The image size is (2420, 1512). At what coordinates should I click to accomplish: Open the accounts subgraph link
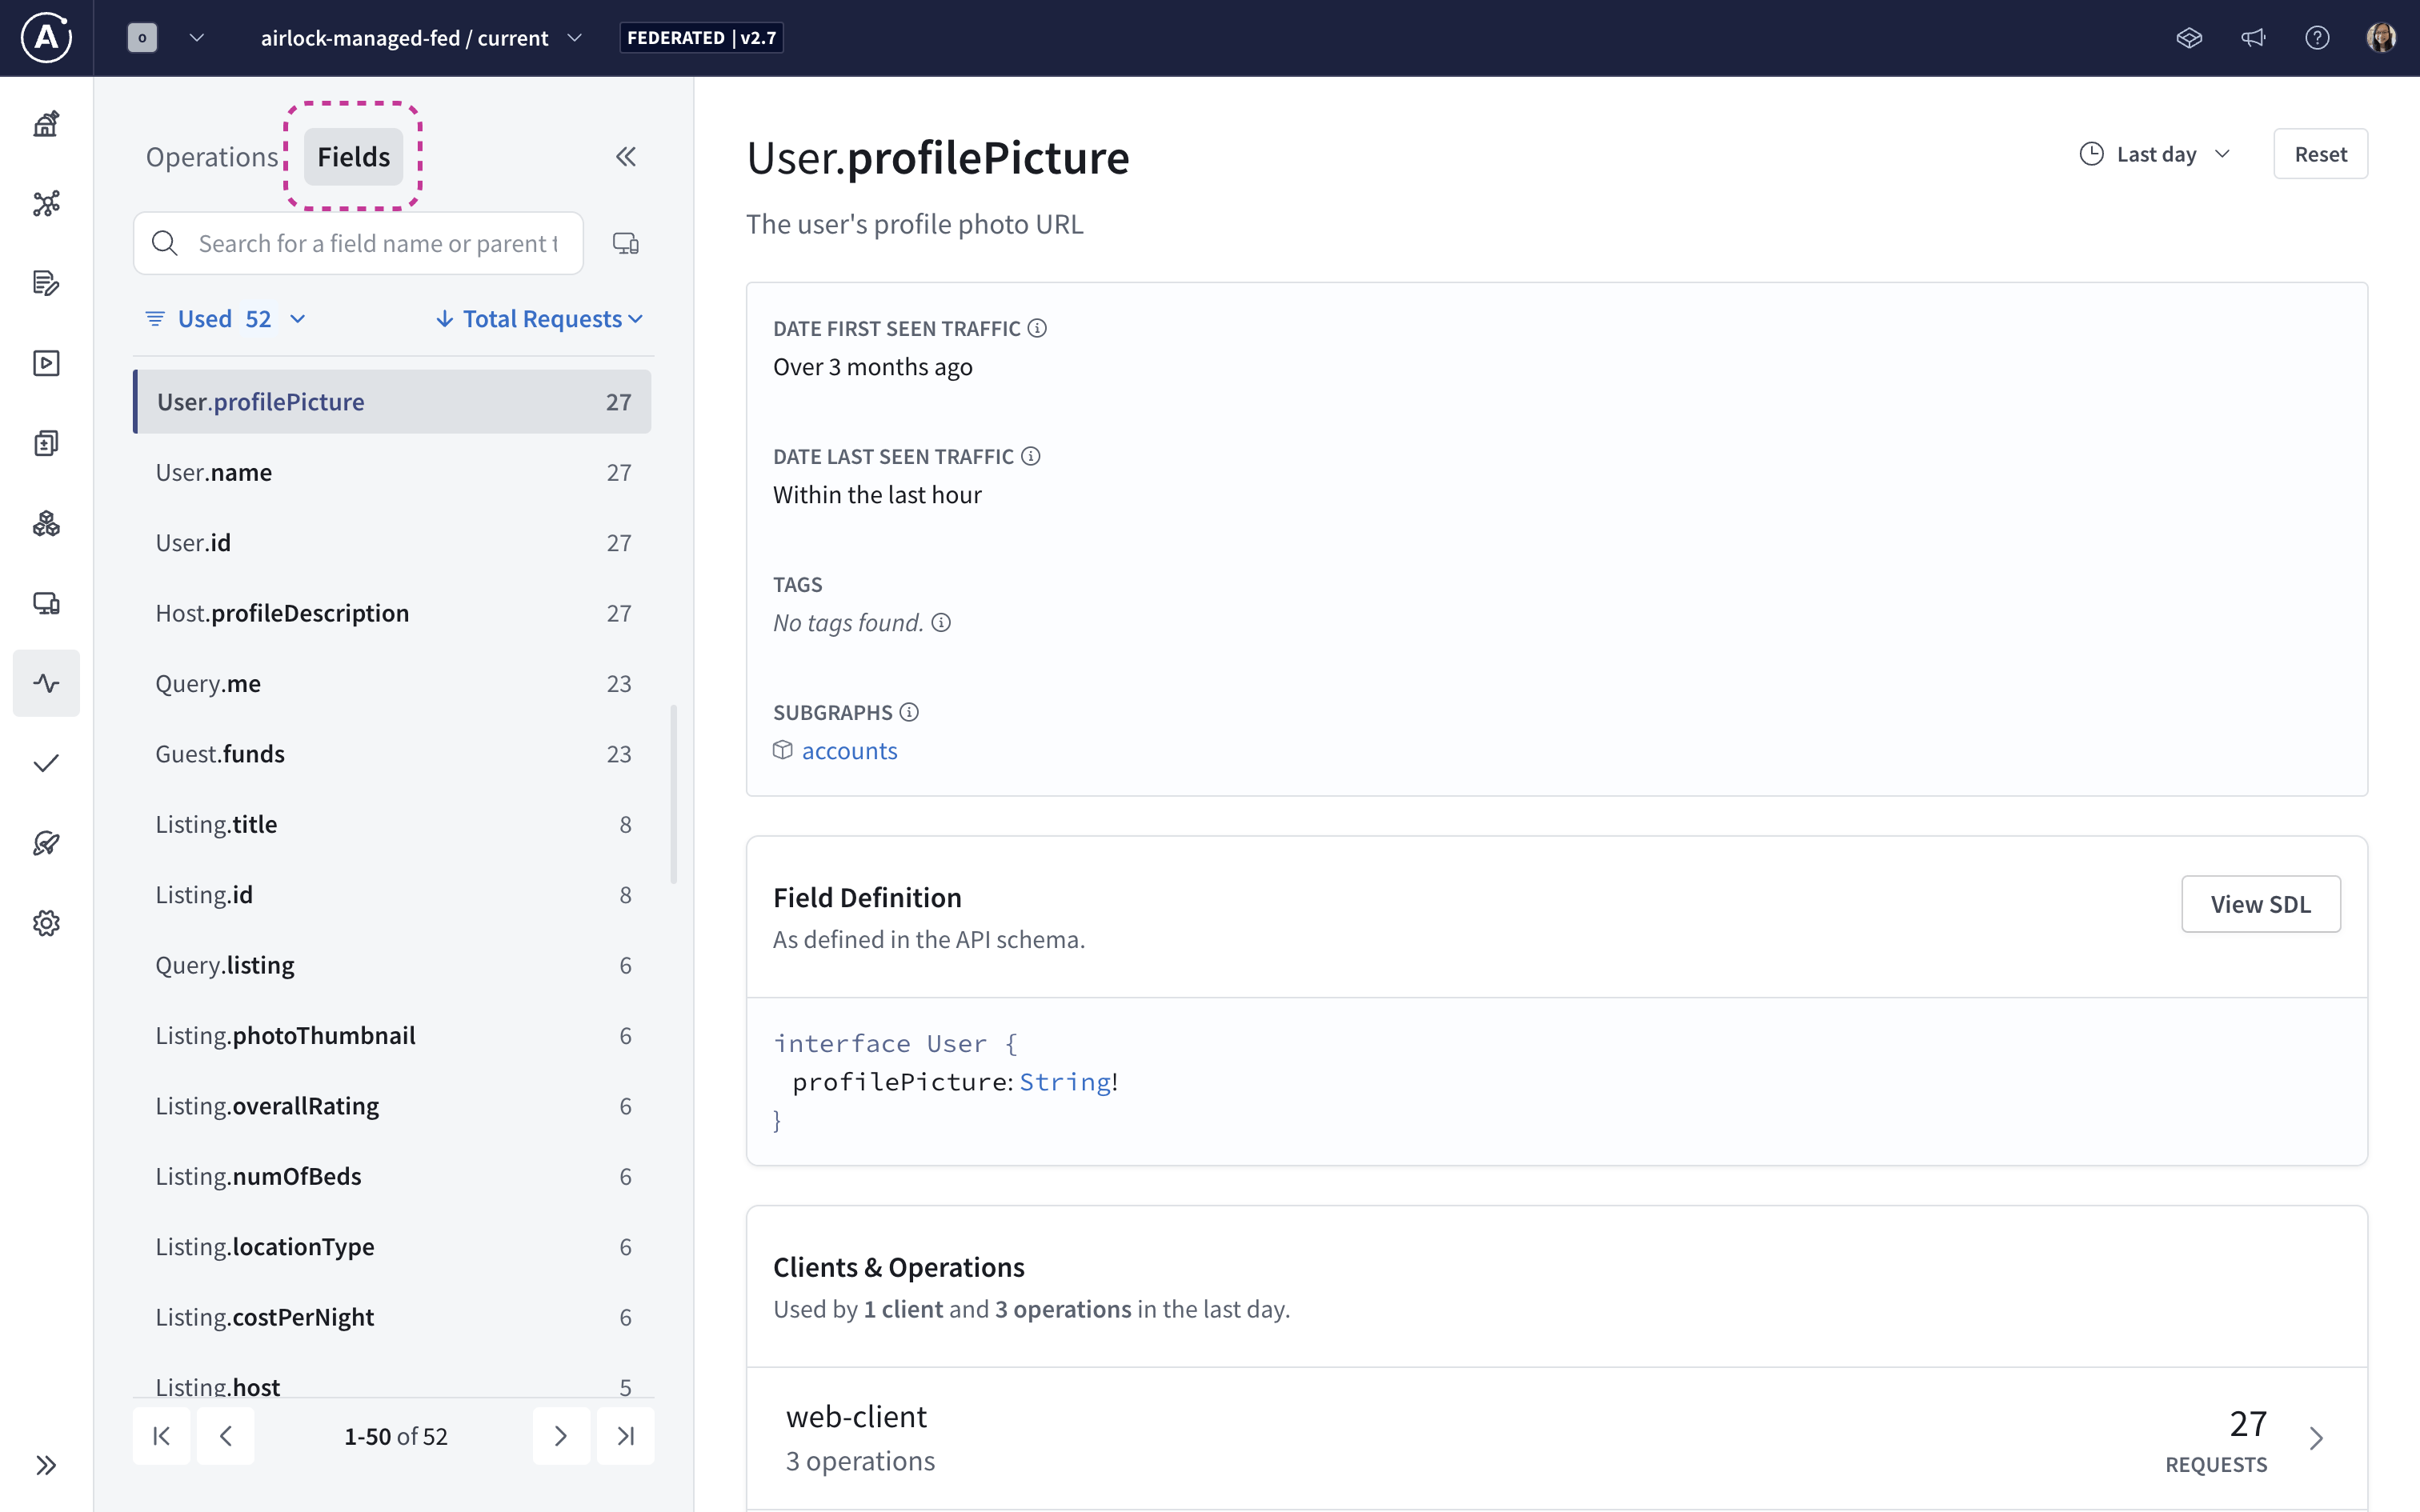[849, 750]
